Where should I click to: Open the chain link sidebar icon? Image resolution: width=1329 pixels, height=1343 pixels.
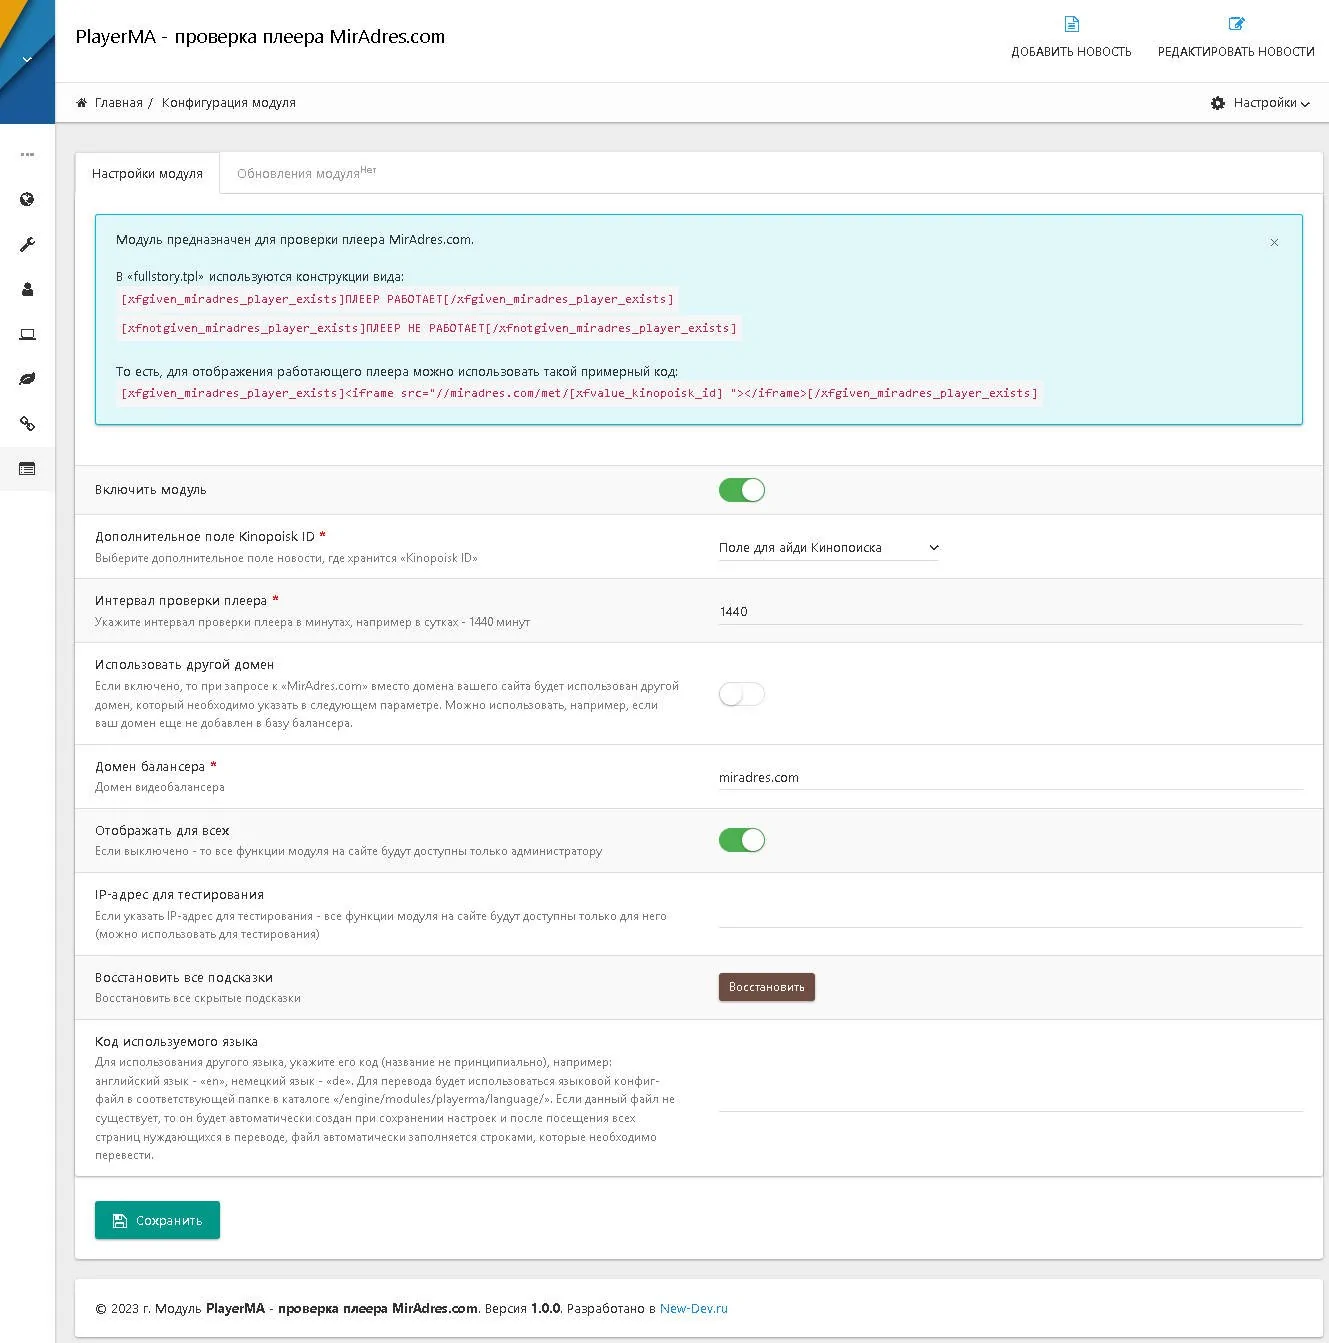[x=27, y=424]
